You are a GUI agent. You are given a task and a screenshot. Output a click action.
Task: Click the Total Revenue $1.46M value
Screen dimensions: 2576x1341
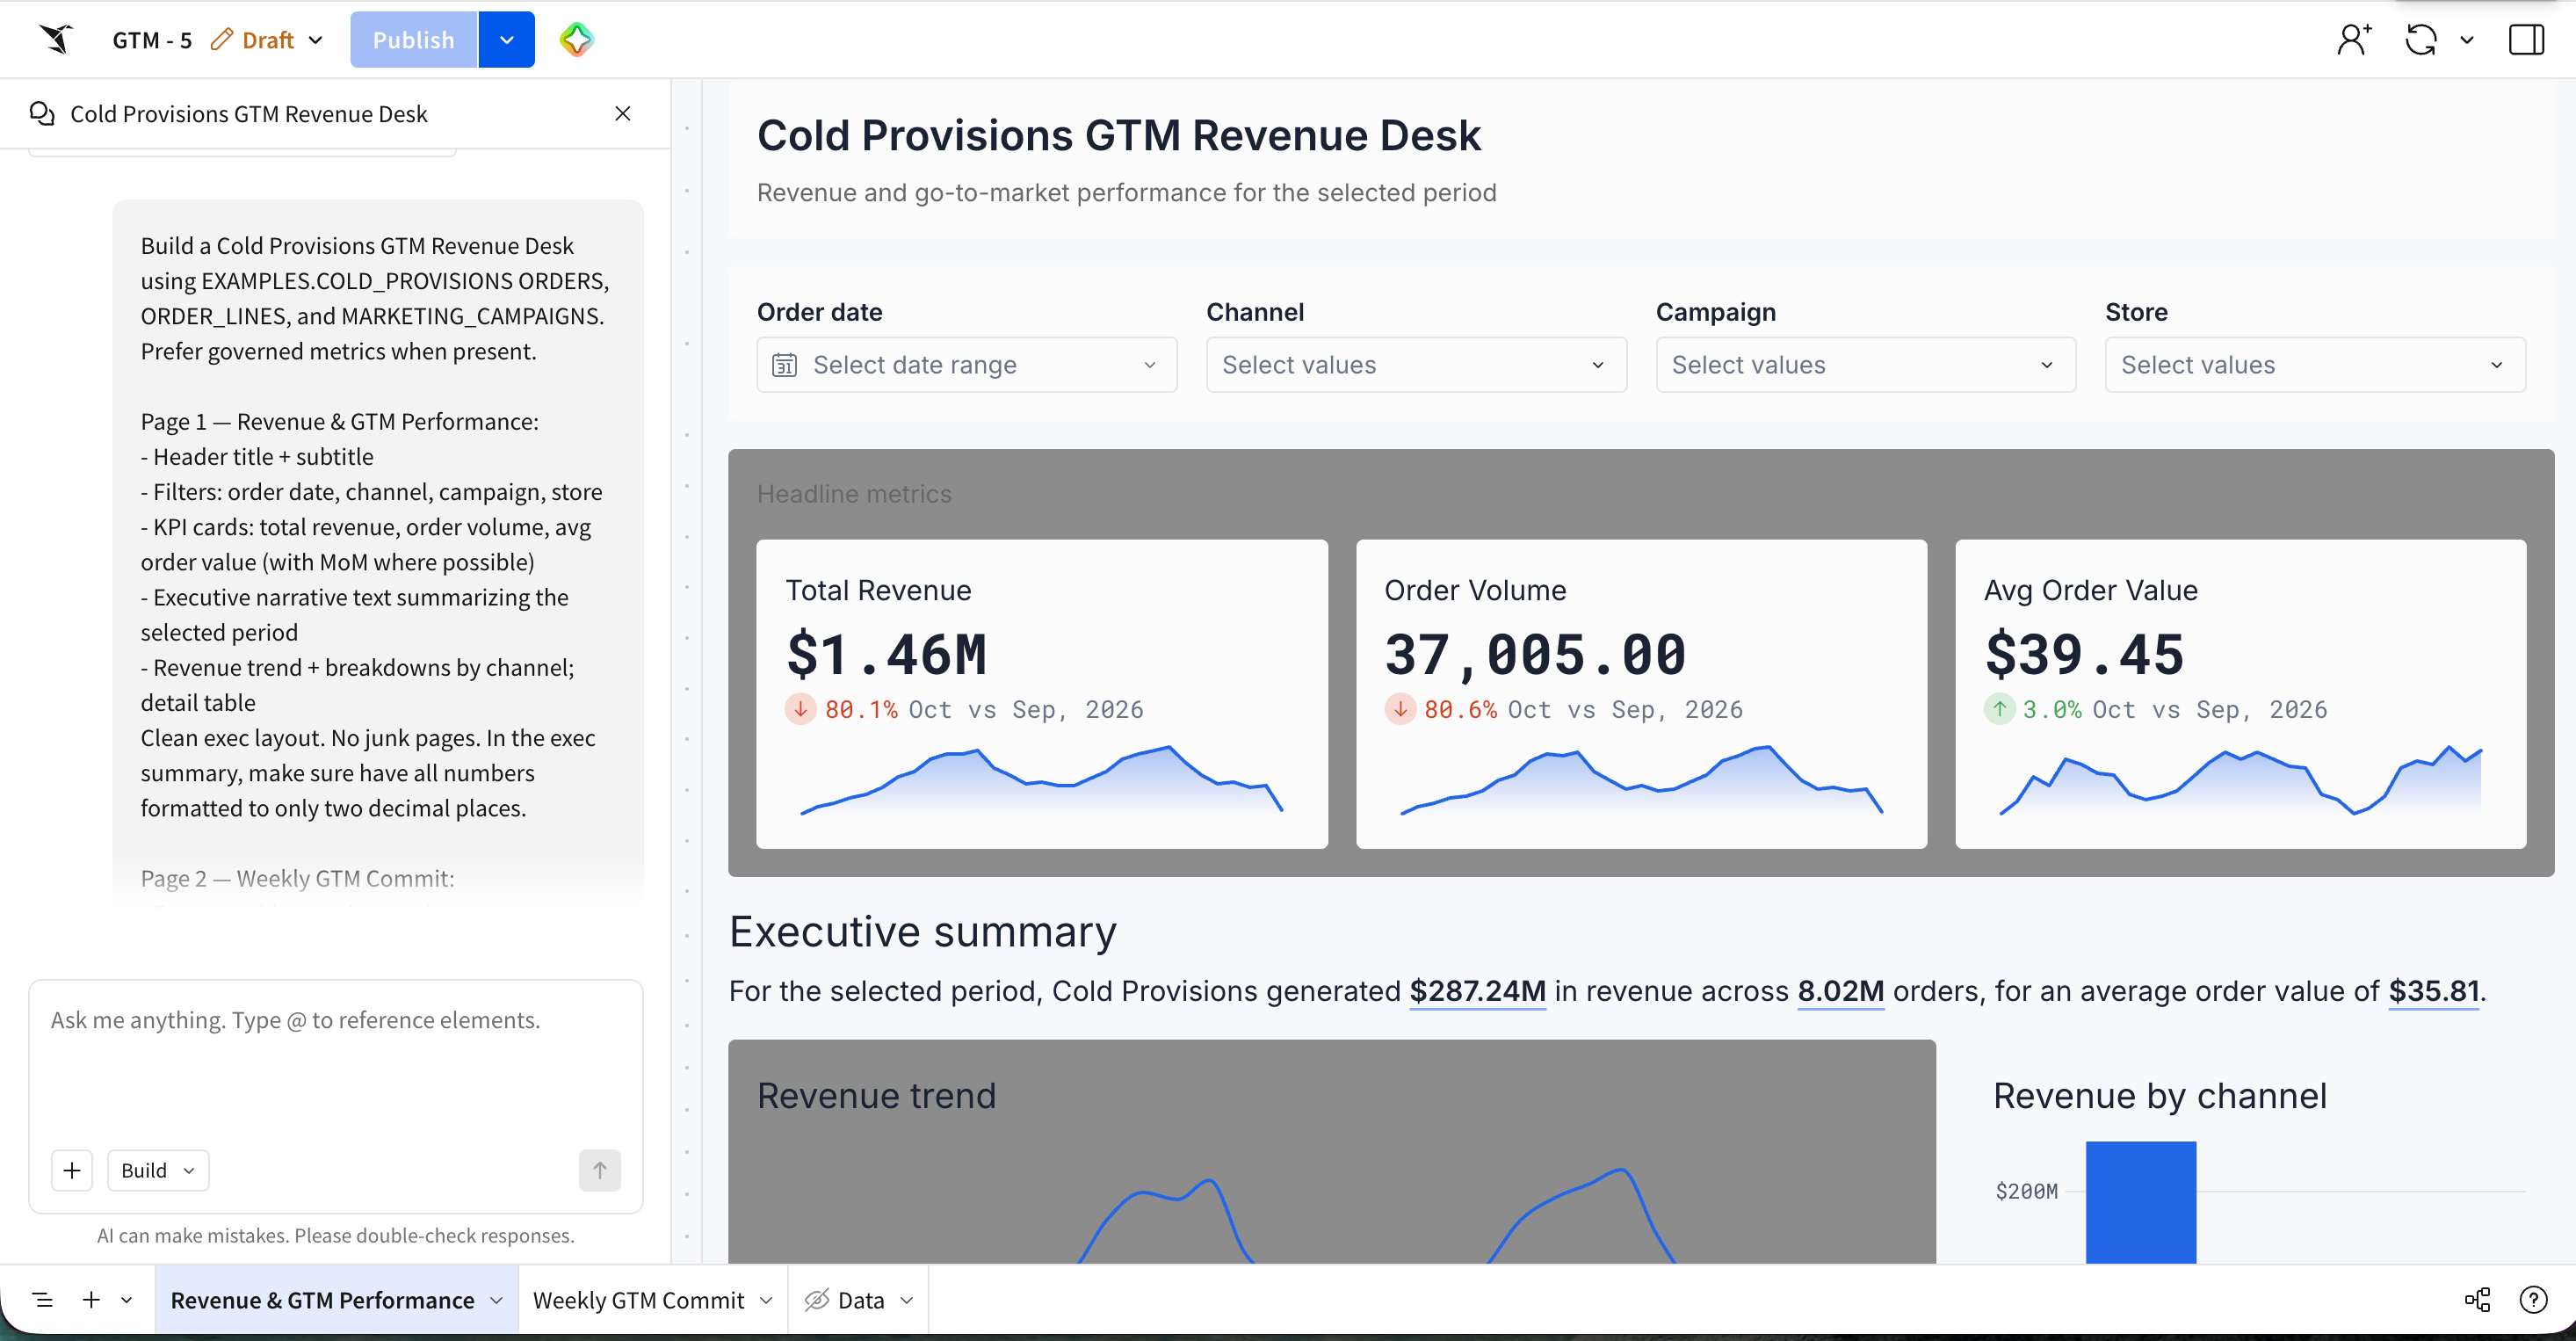[x=886, y=654]
